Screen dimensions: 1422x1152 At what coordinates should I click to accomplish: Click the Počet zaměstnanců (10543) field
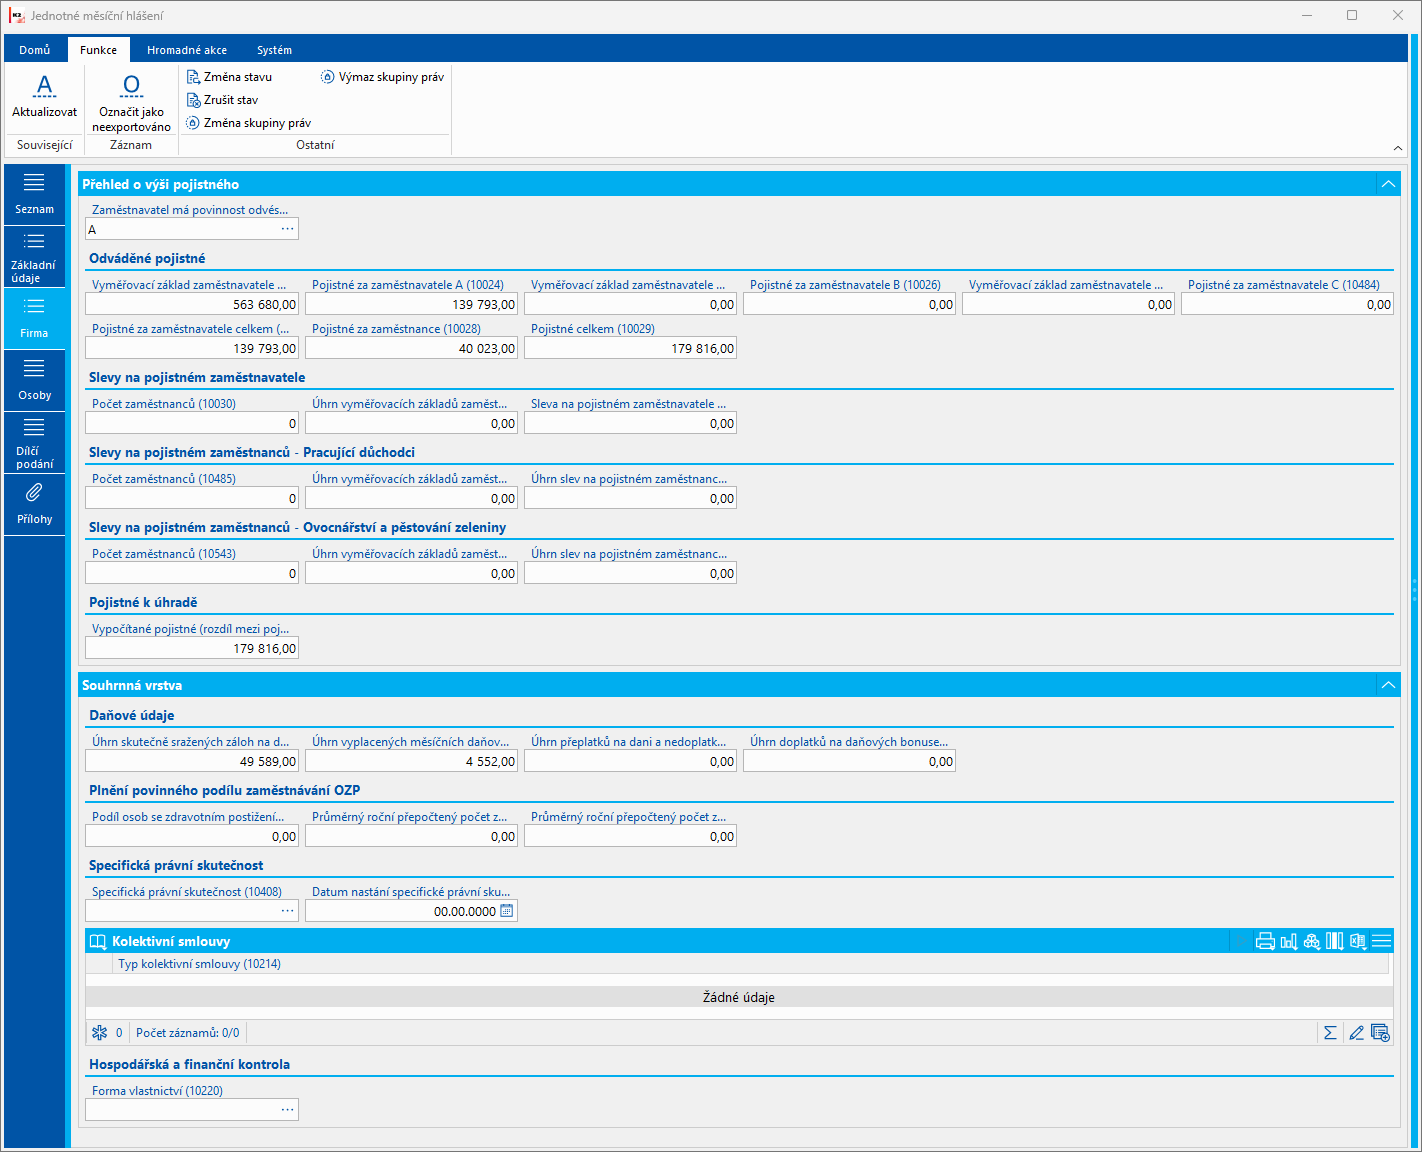pos(192,573)
